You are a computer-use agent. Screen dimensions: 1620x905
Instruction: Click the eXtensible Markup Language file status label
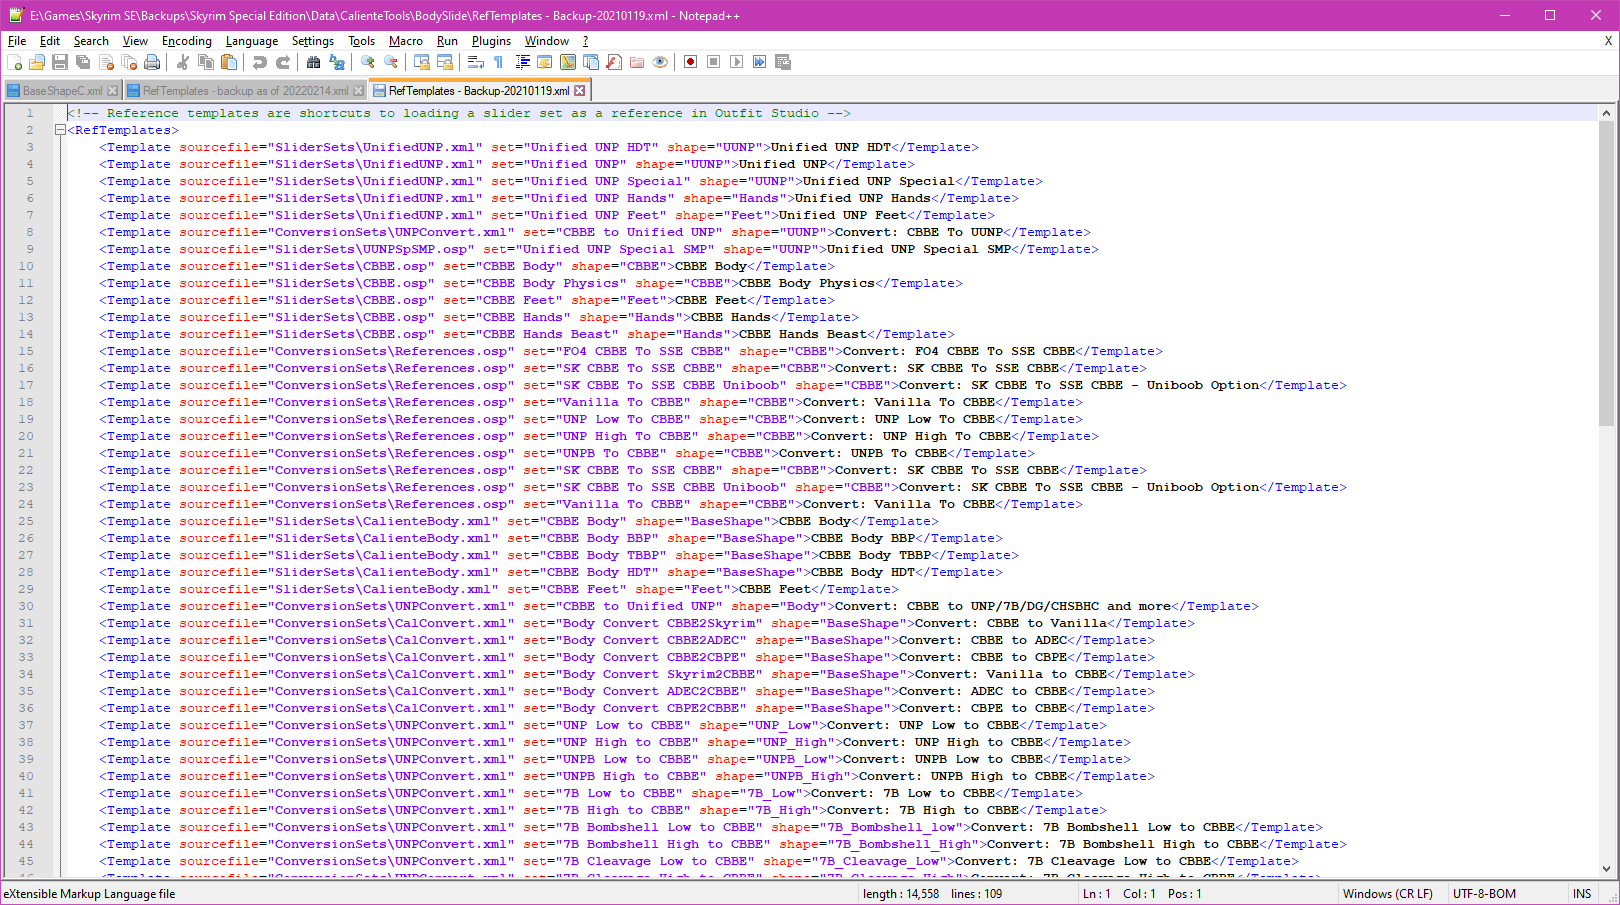pyautogui.click(x=89, y=894)
